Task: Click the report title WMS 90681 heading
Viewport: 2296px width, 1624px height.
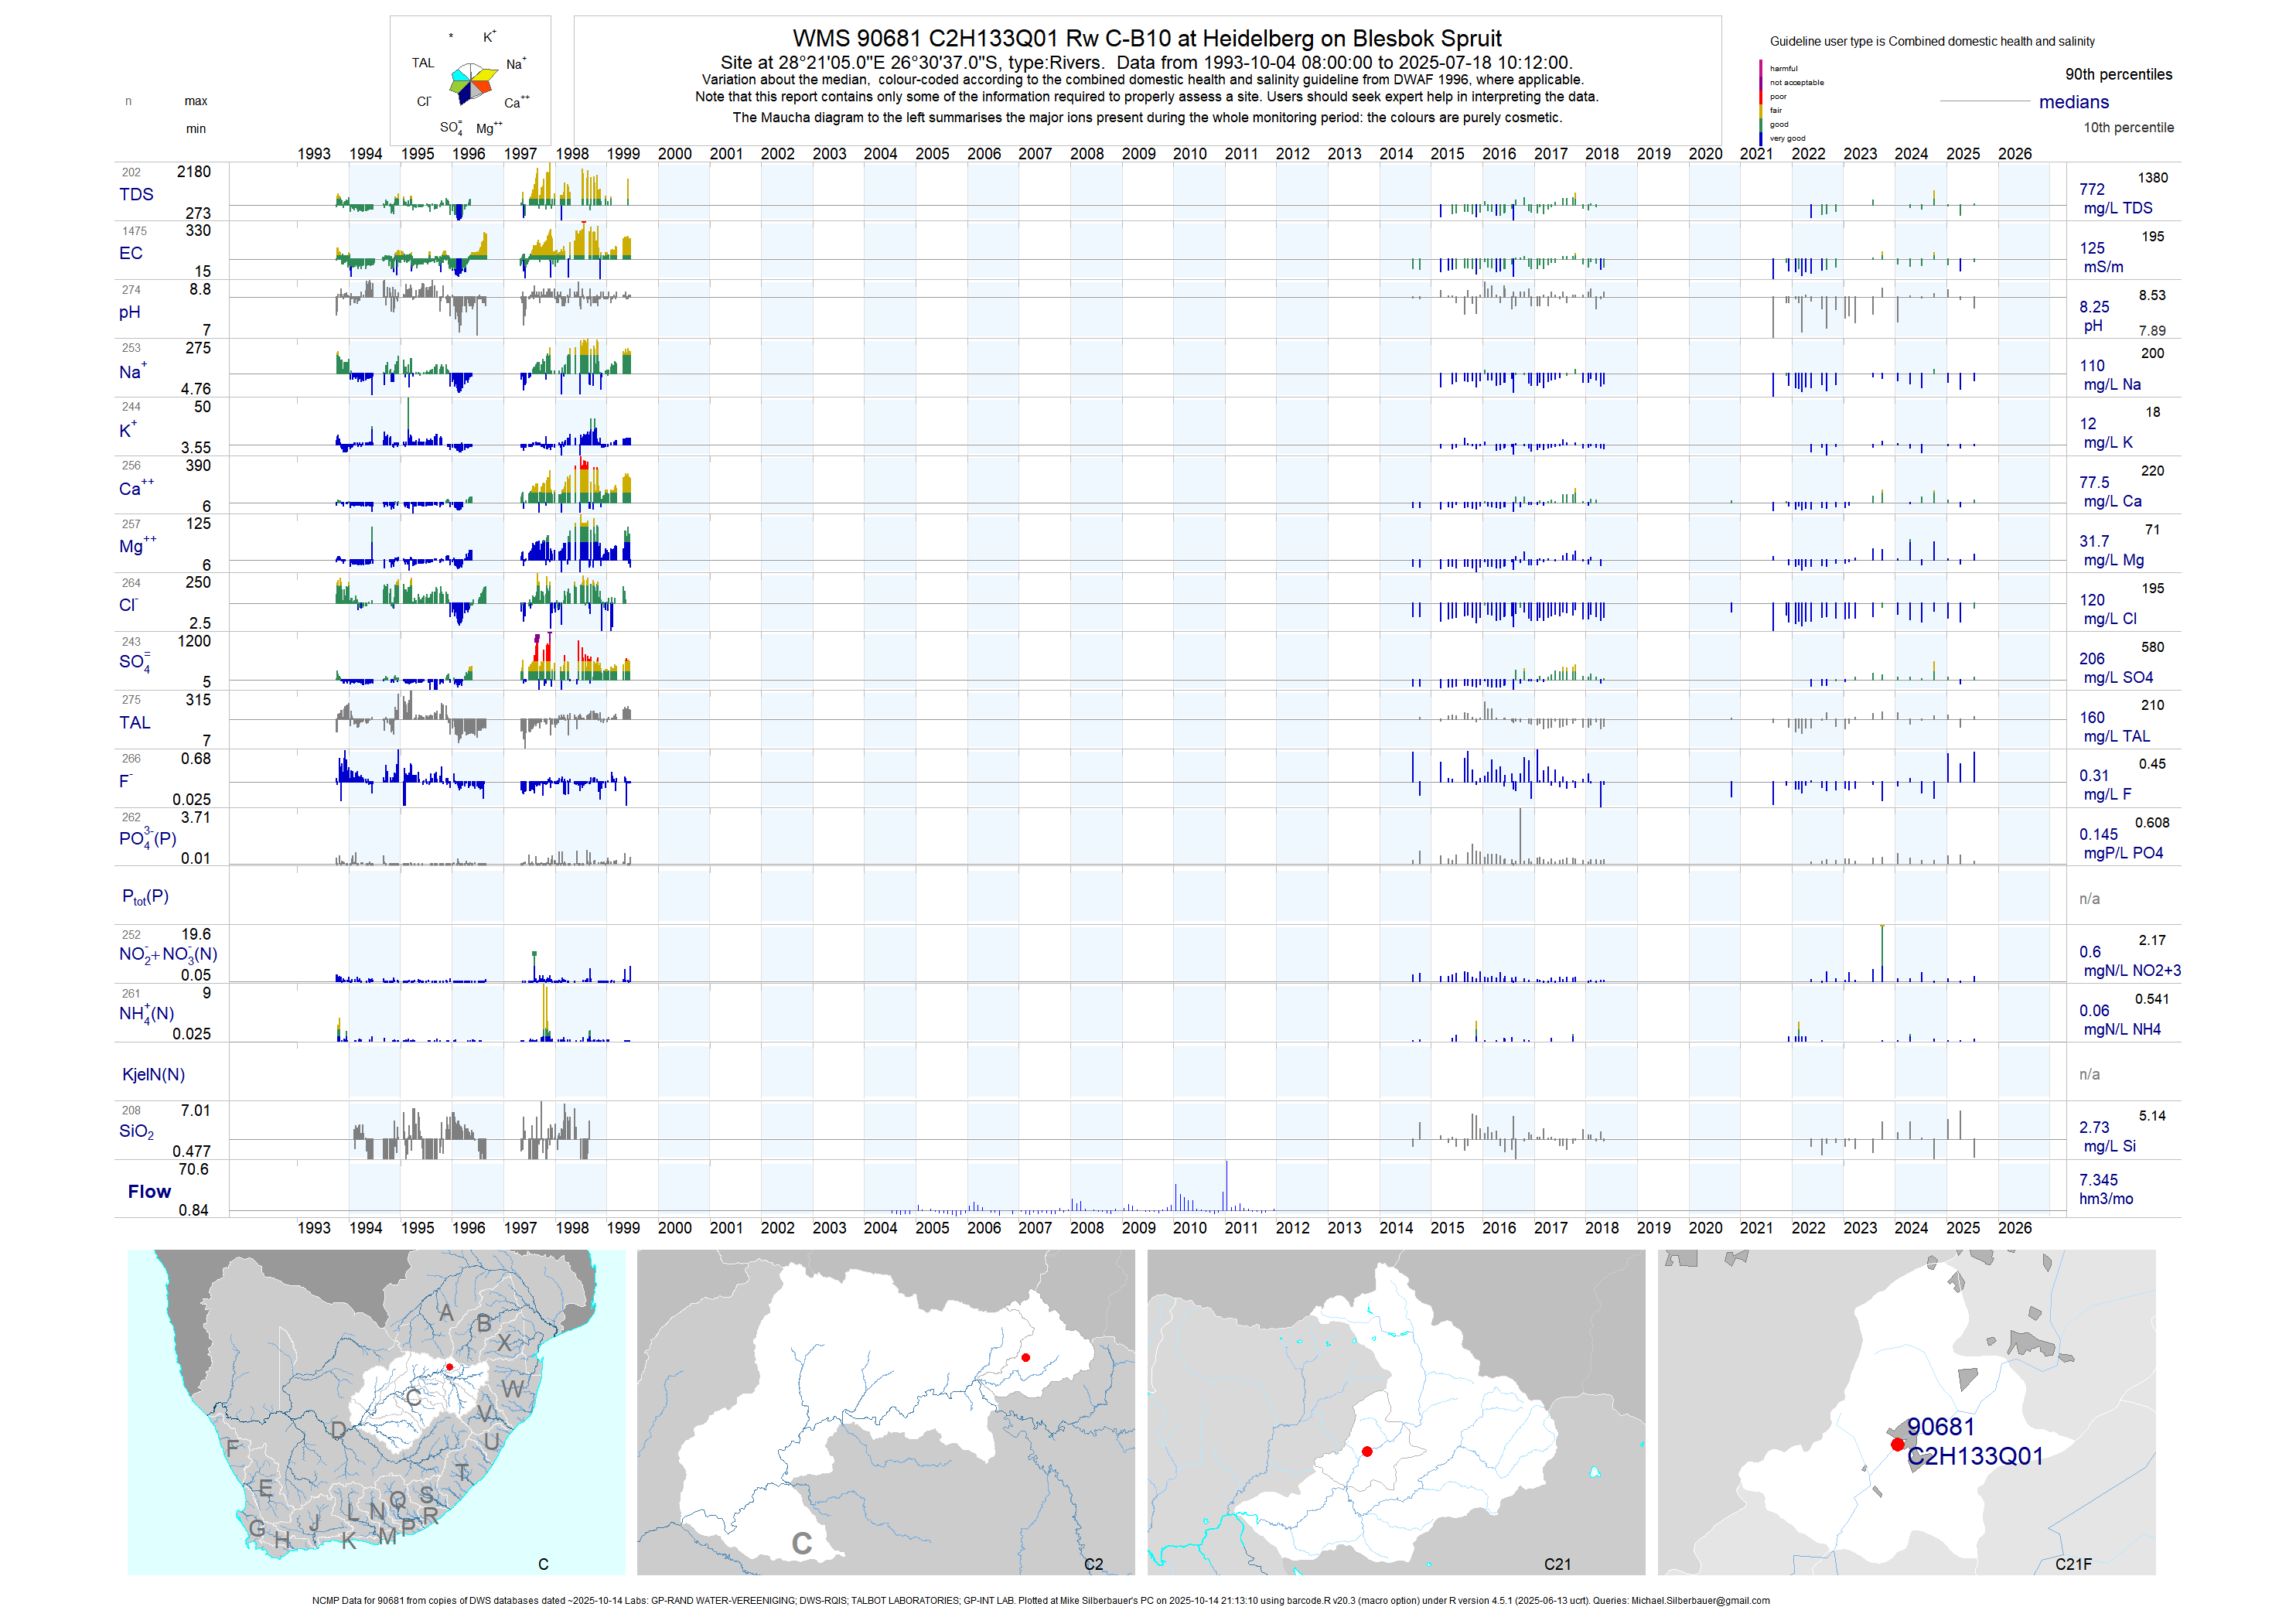Action: (x=1146, y=38)
